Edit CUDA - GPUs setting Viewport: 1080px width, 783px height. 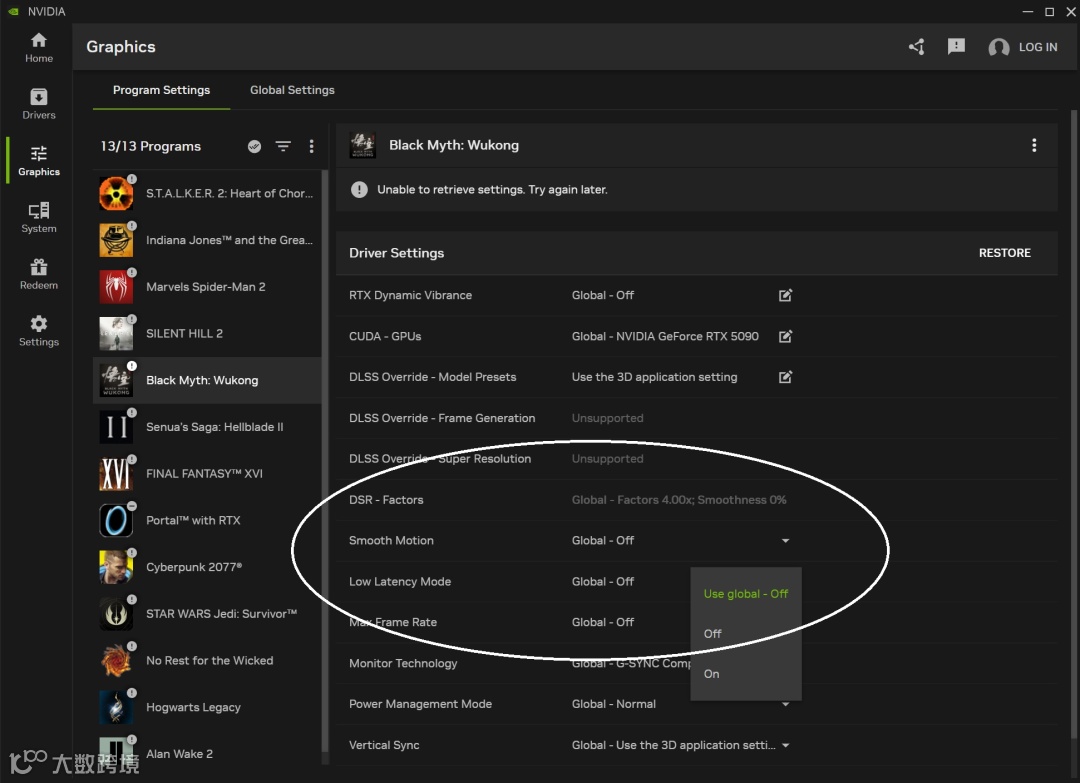785,336
